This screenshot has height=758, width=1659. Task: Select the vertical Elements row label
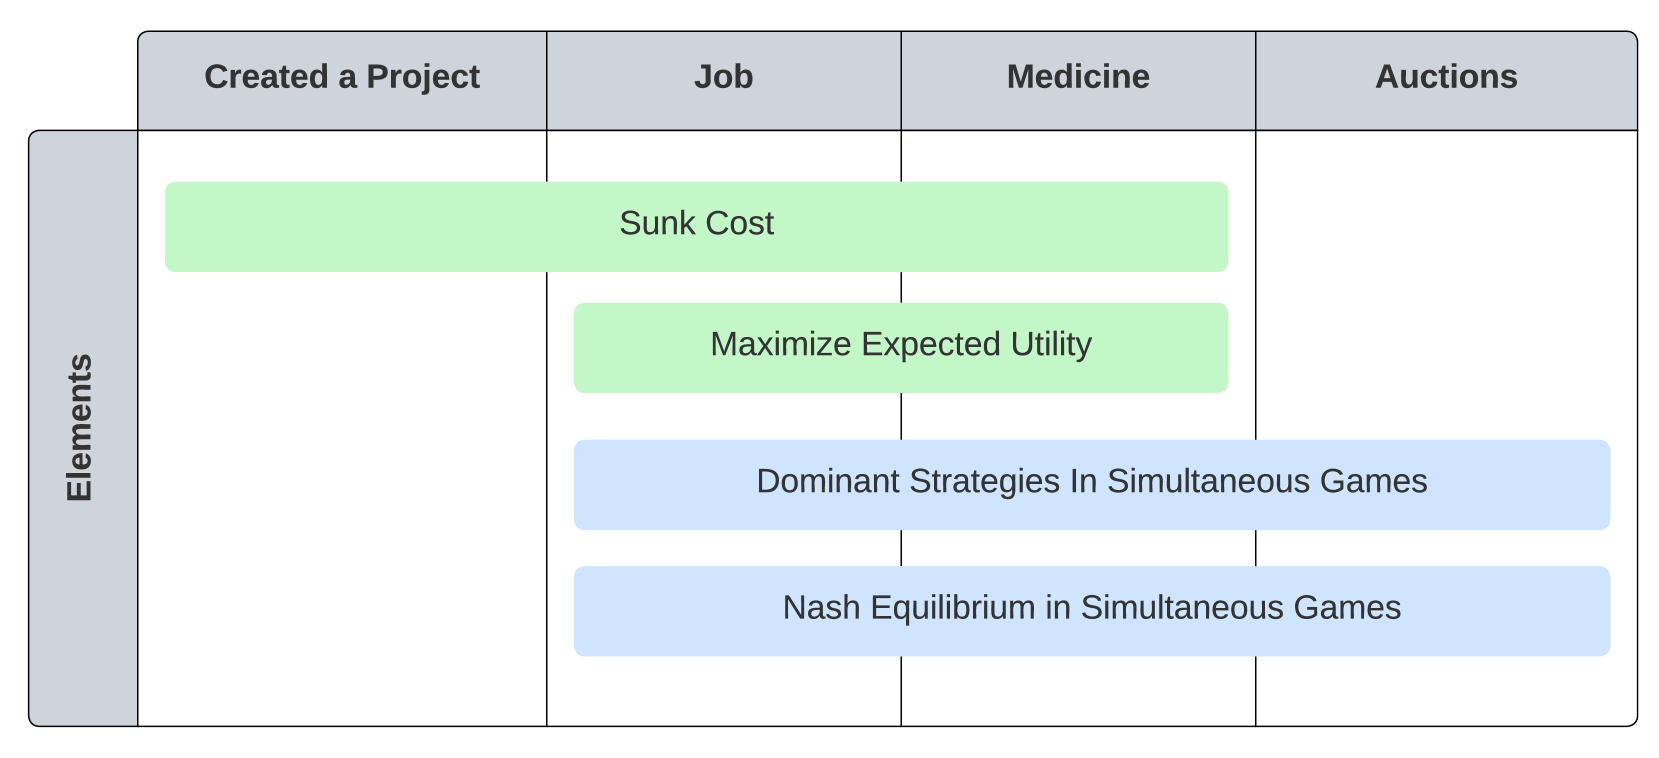point(81,428)
